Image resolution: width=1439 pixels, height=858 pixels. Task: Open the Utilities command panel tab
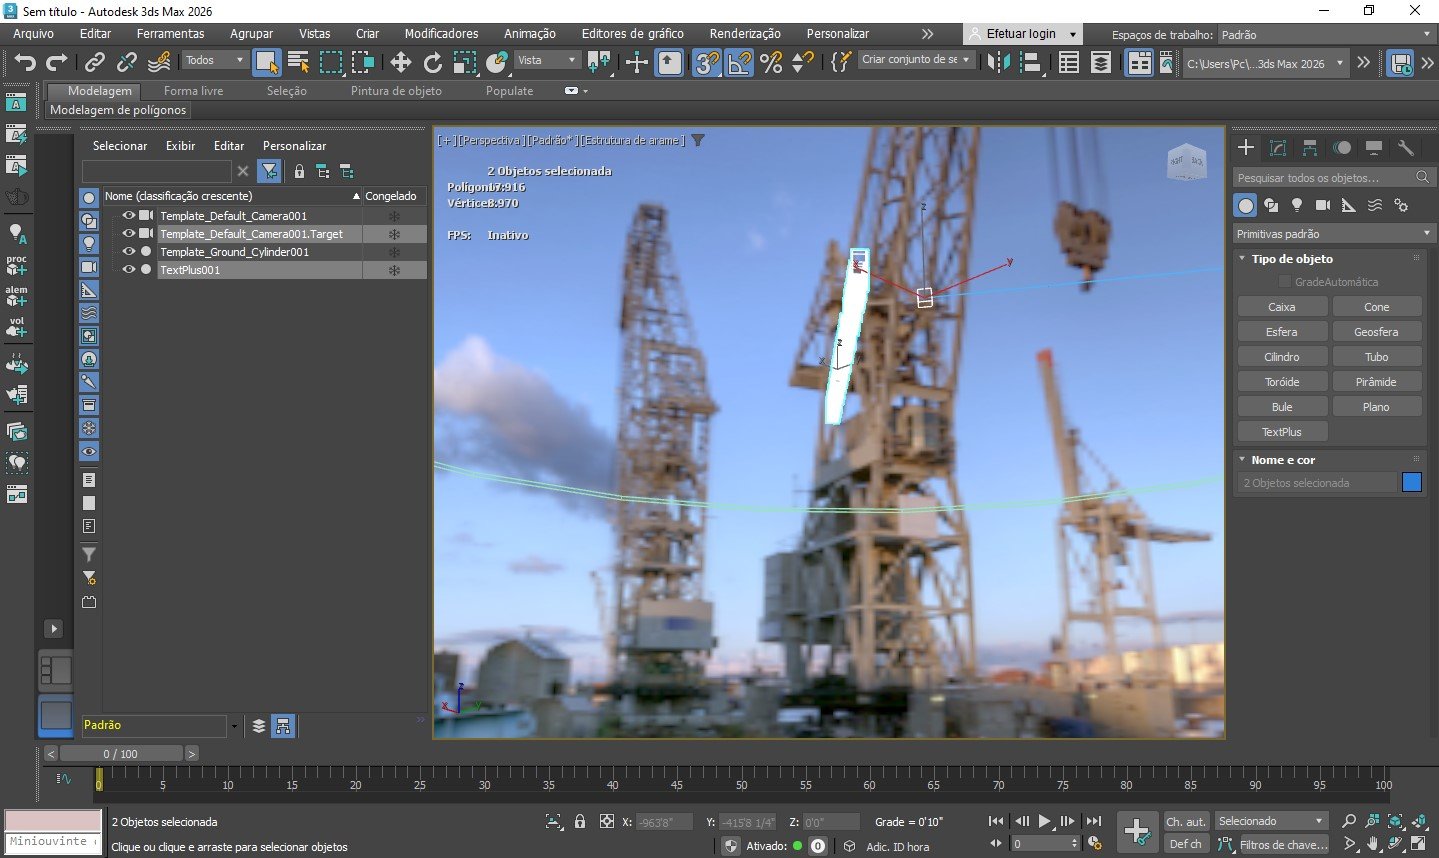1406,148
